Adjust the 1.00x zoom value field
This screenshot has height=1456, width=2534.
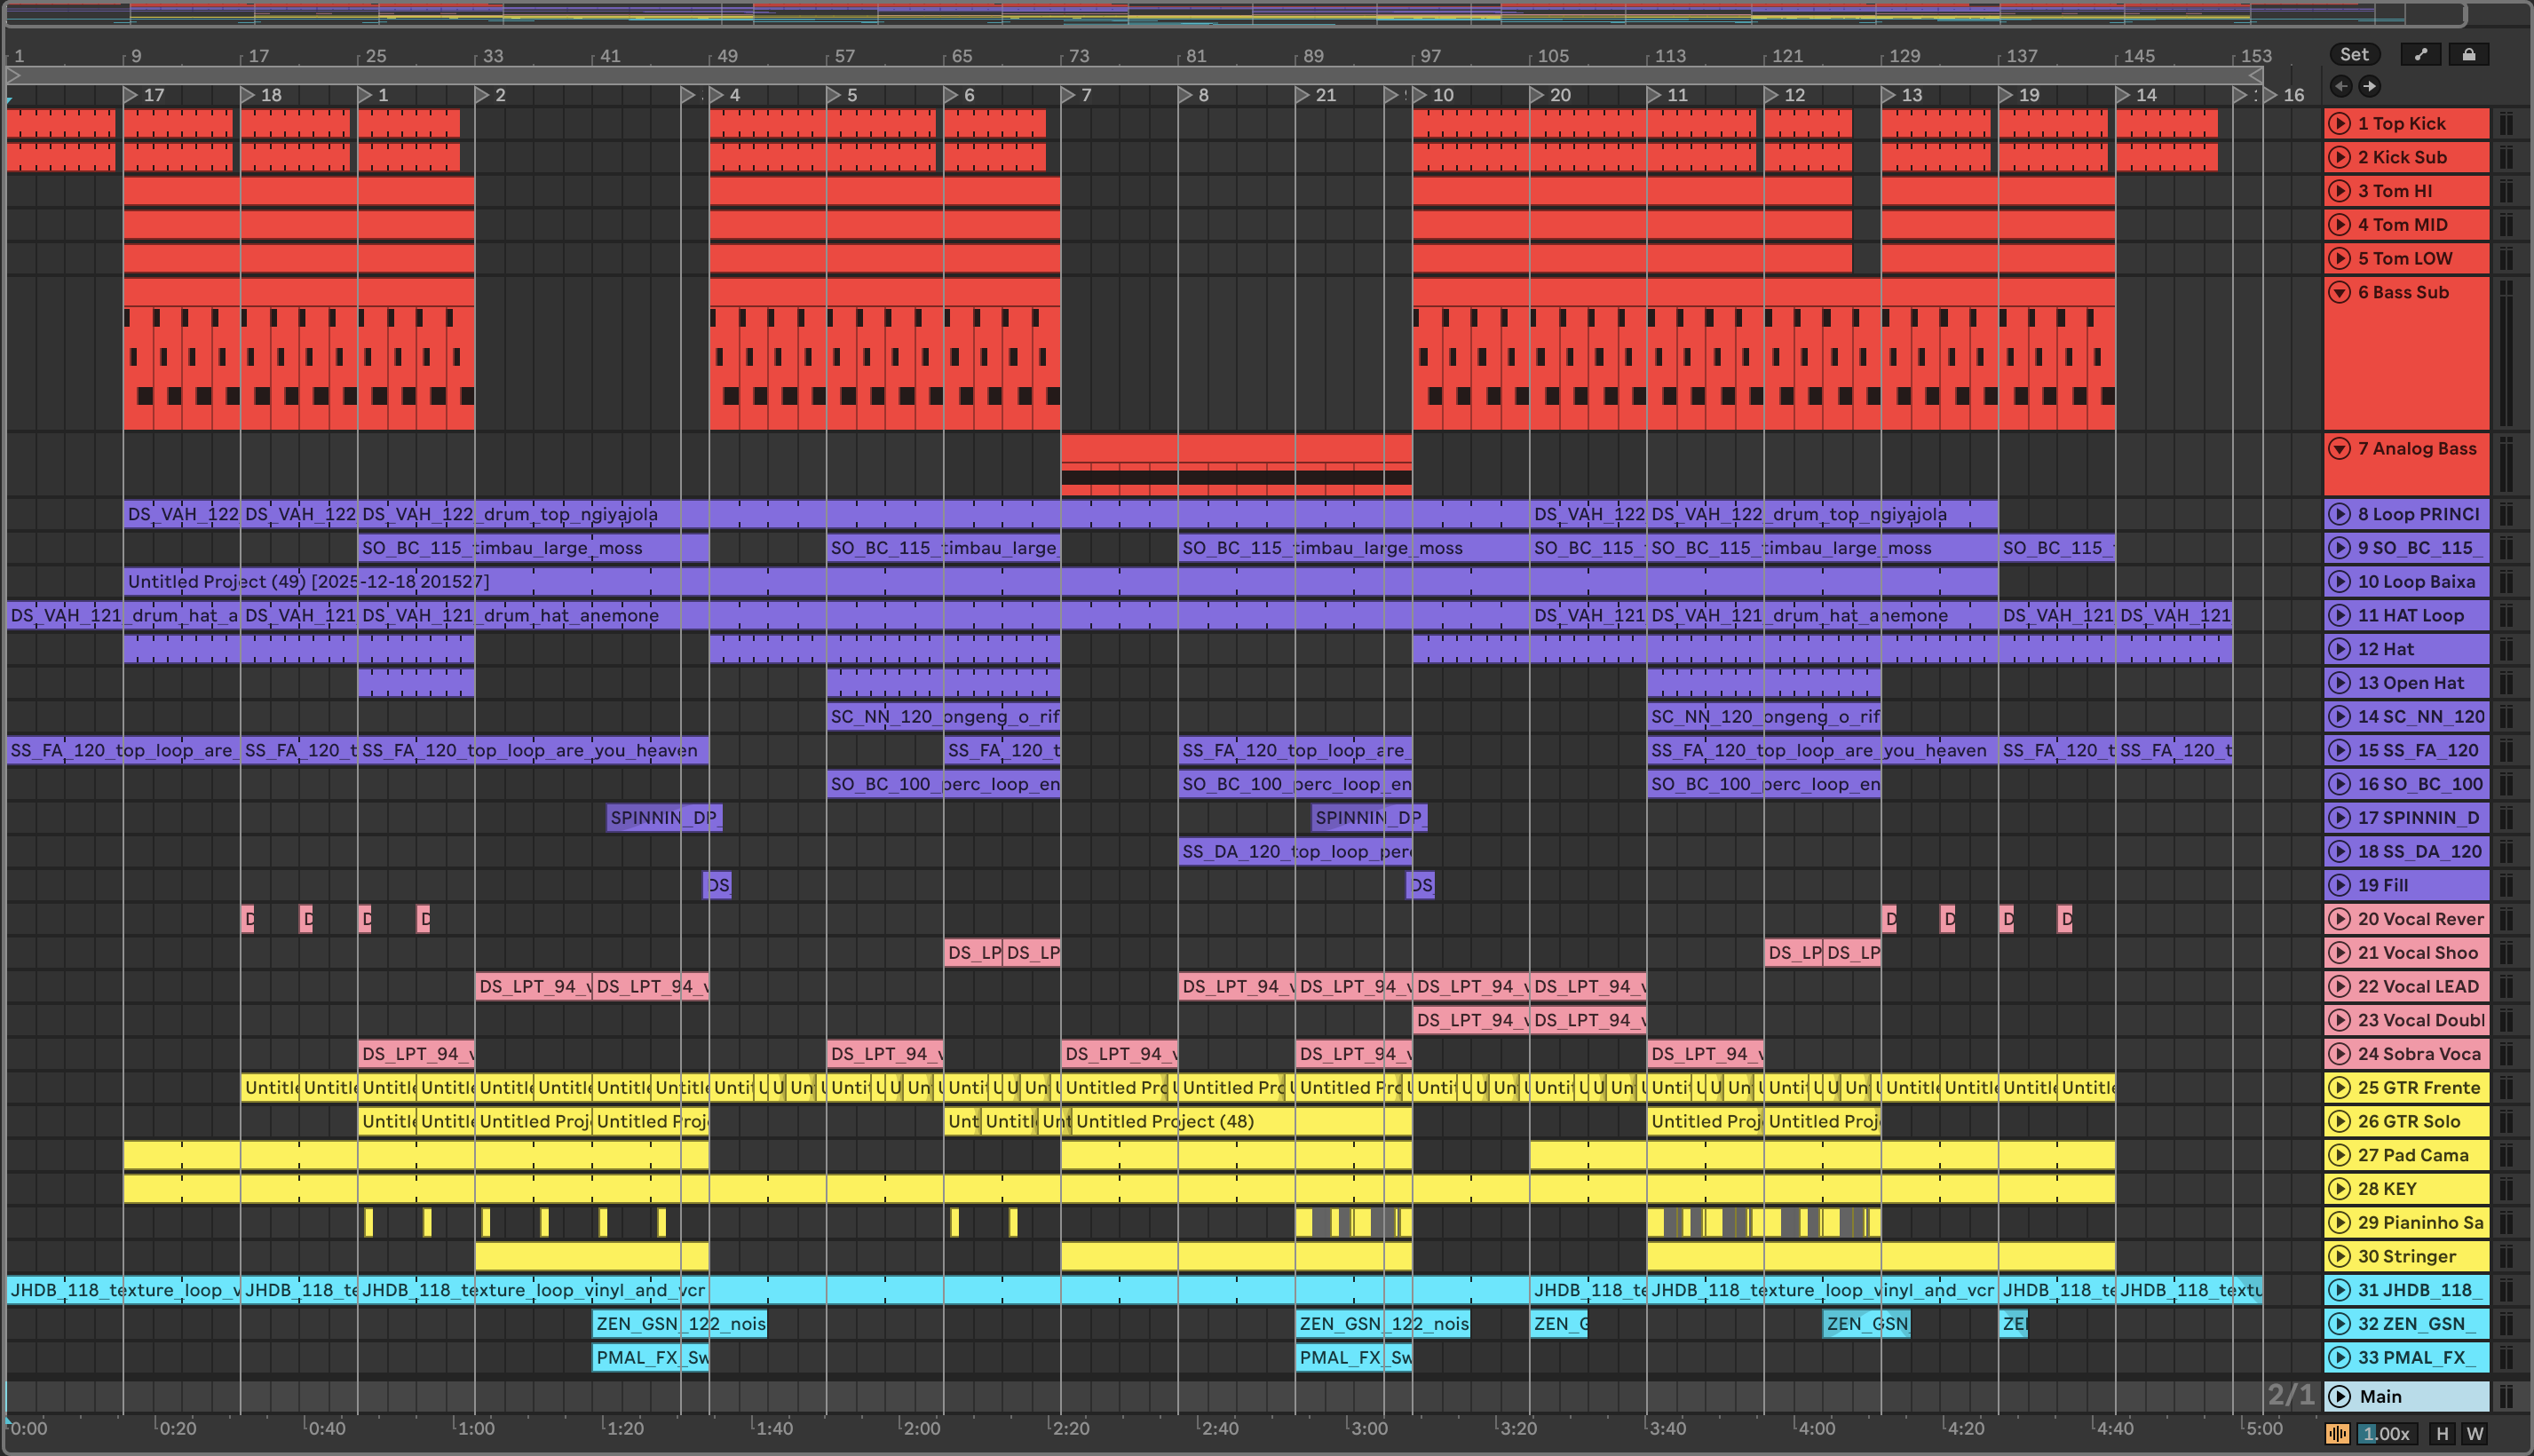pos(2387,1433)
